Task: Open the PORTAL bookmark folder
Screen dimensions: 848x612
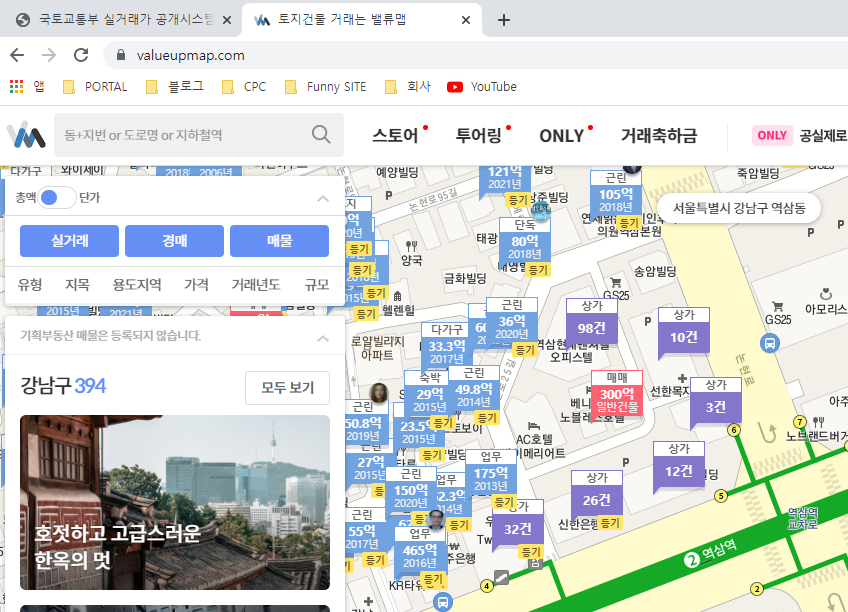Action: click(95, 87)
